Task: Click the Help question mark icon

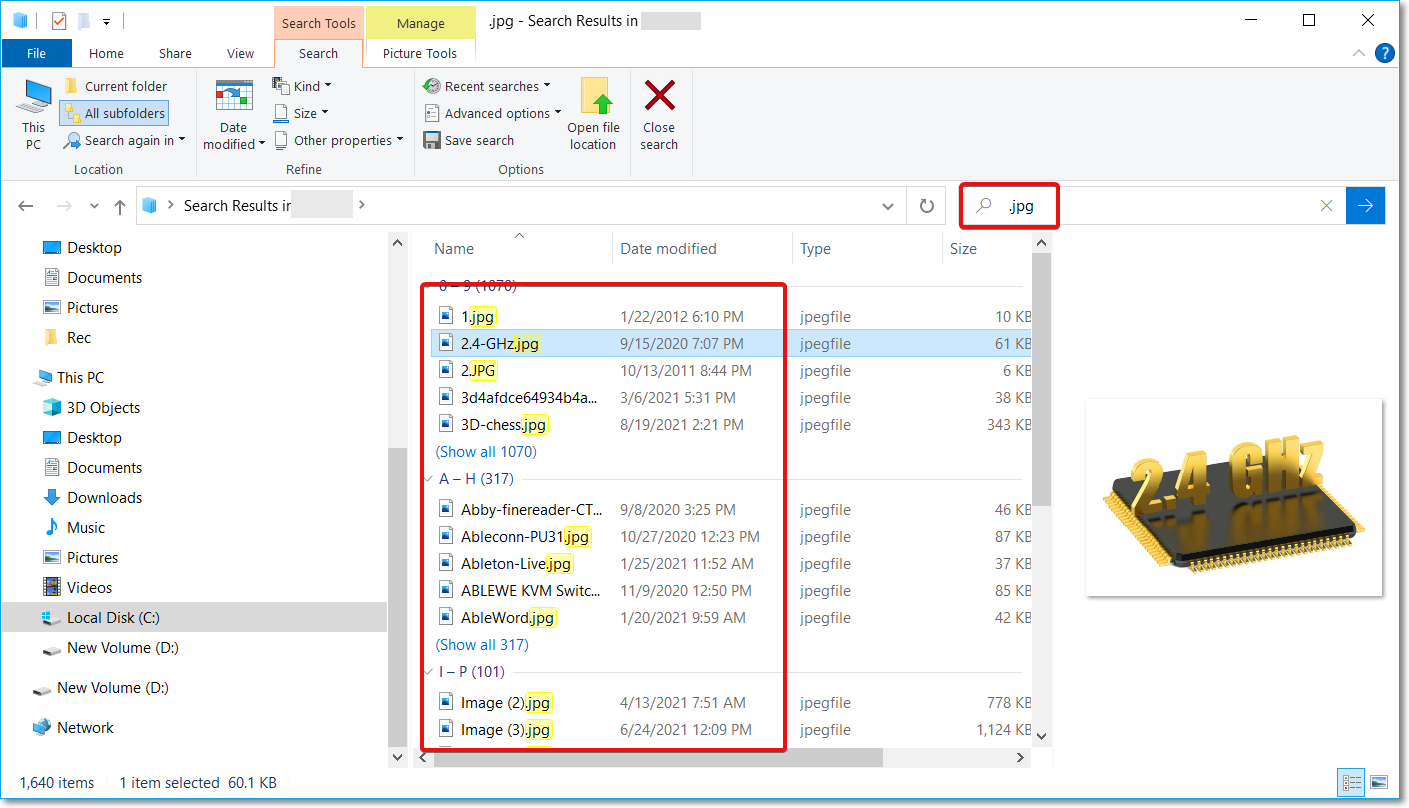Action: 1385,54
